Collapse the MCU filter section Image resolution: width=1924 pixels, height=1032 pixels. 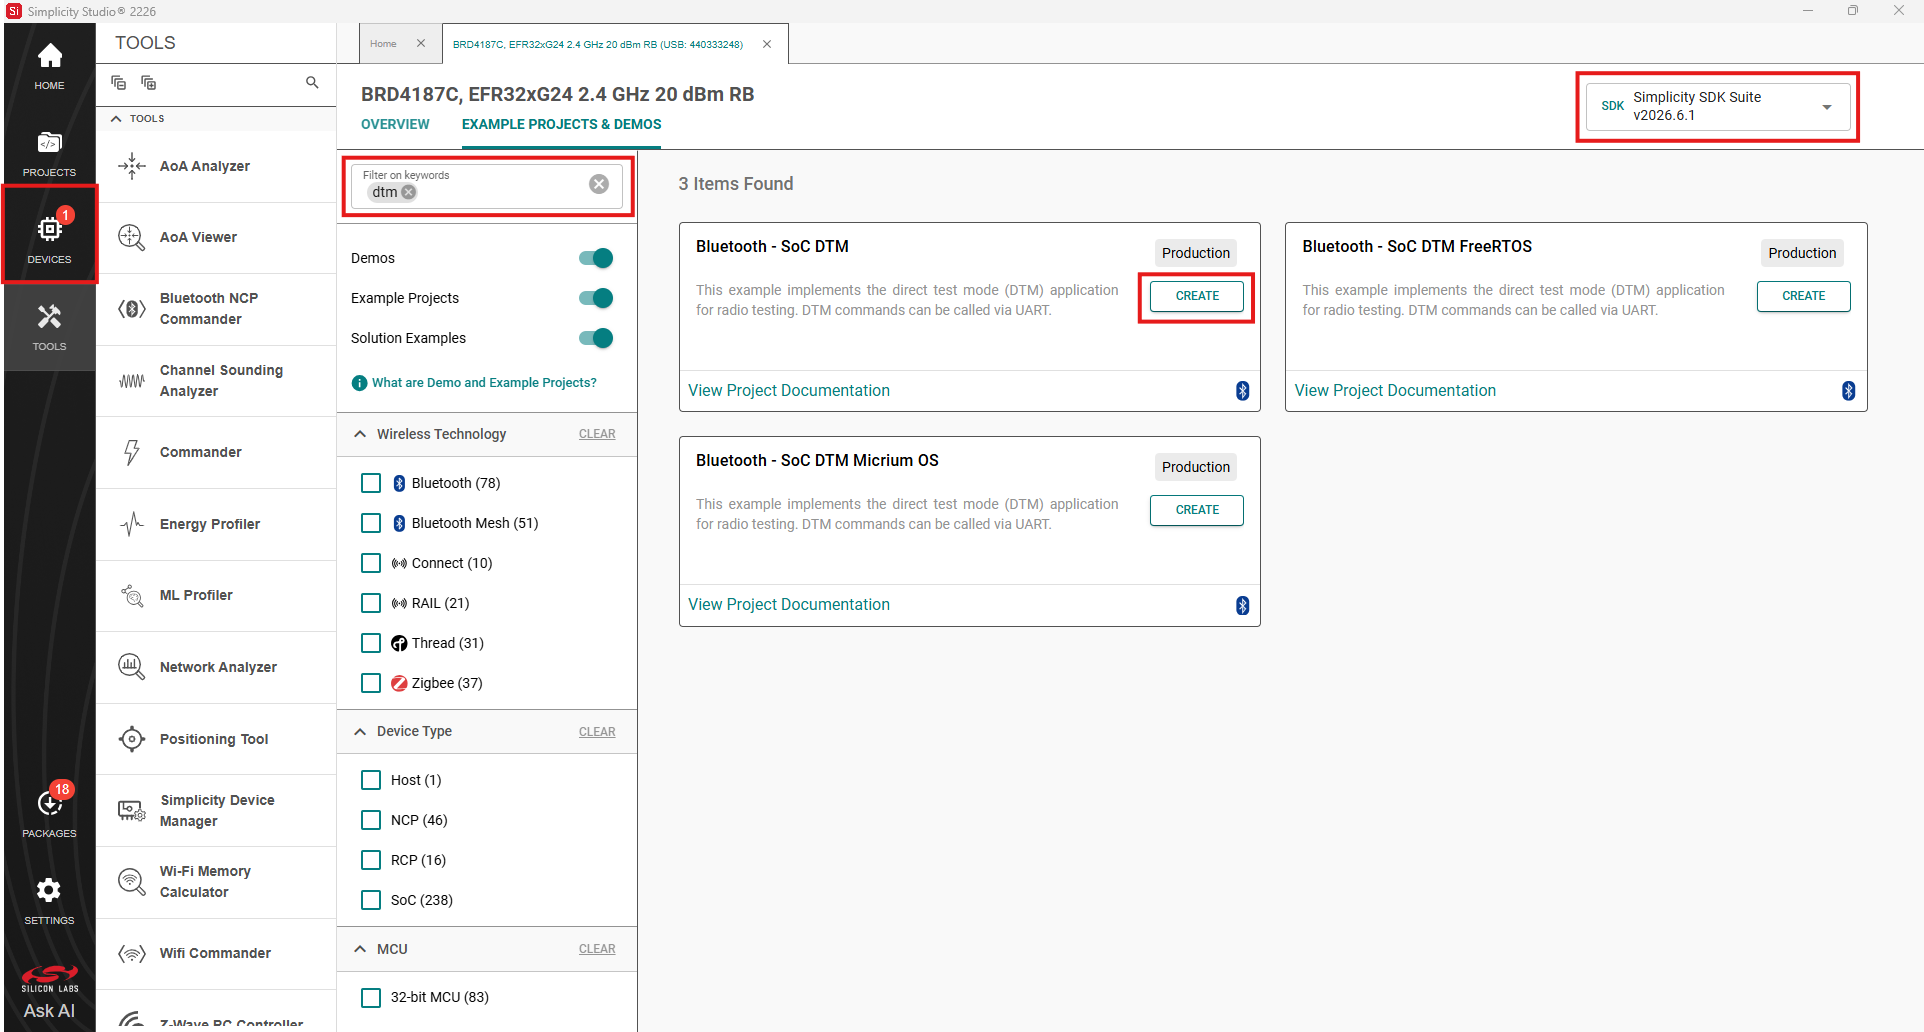360,949
